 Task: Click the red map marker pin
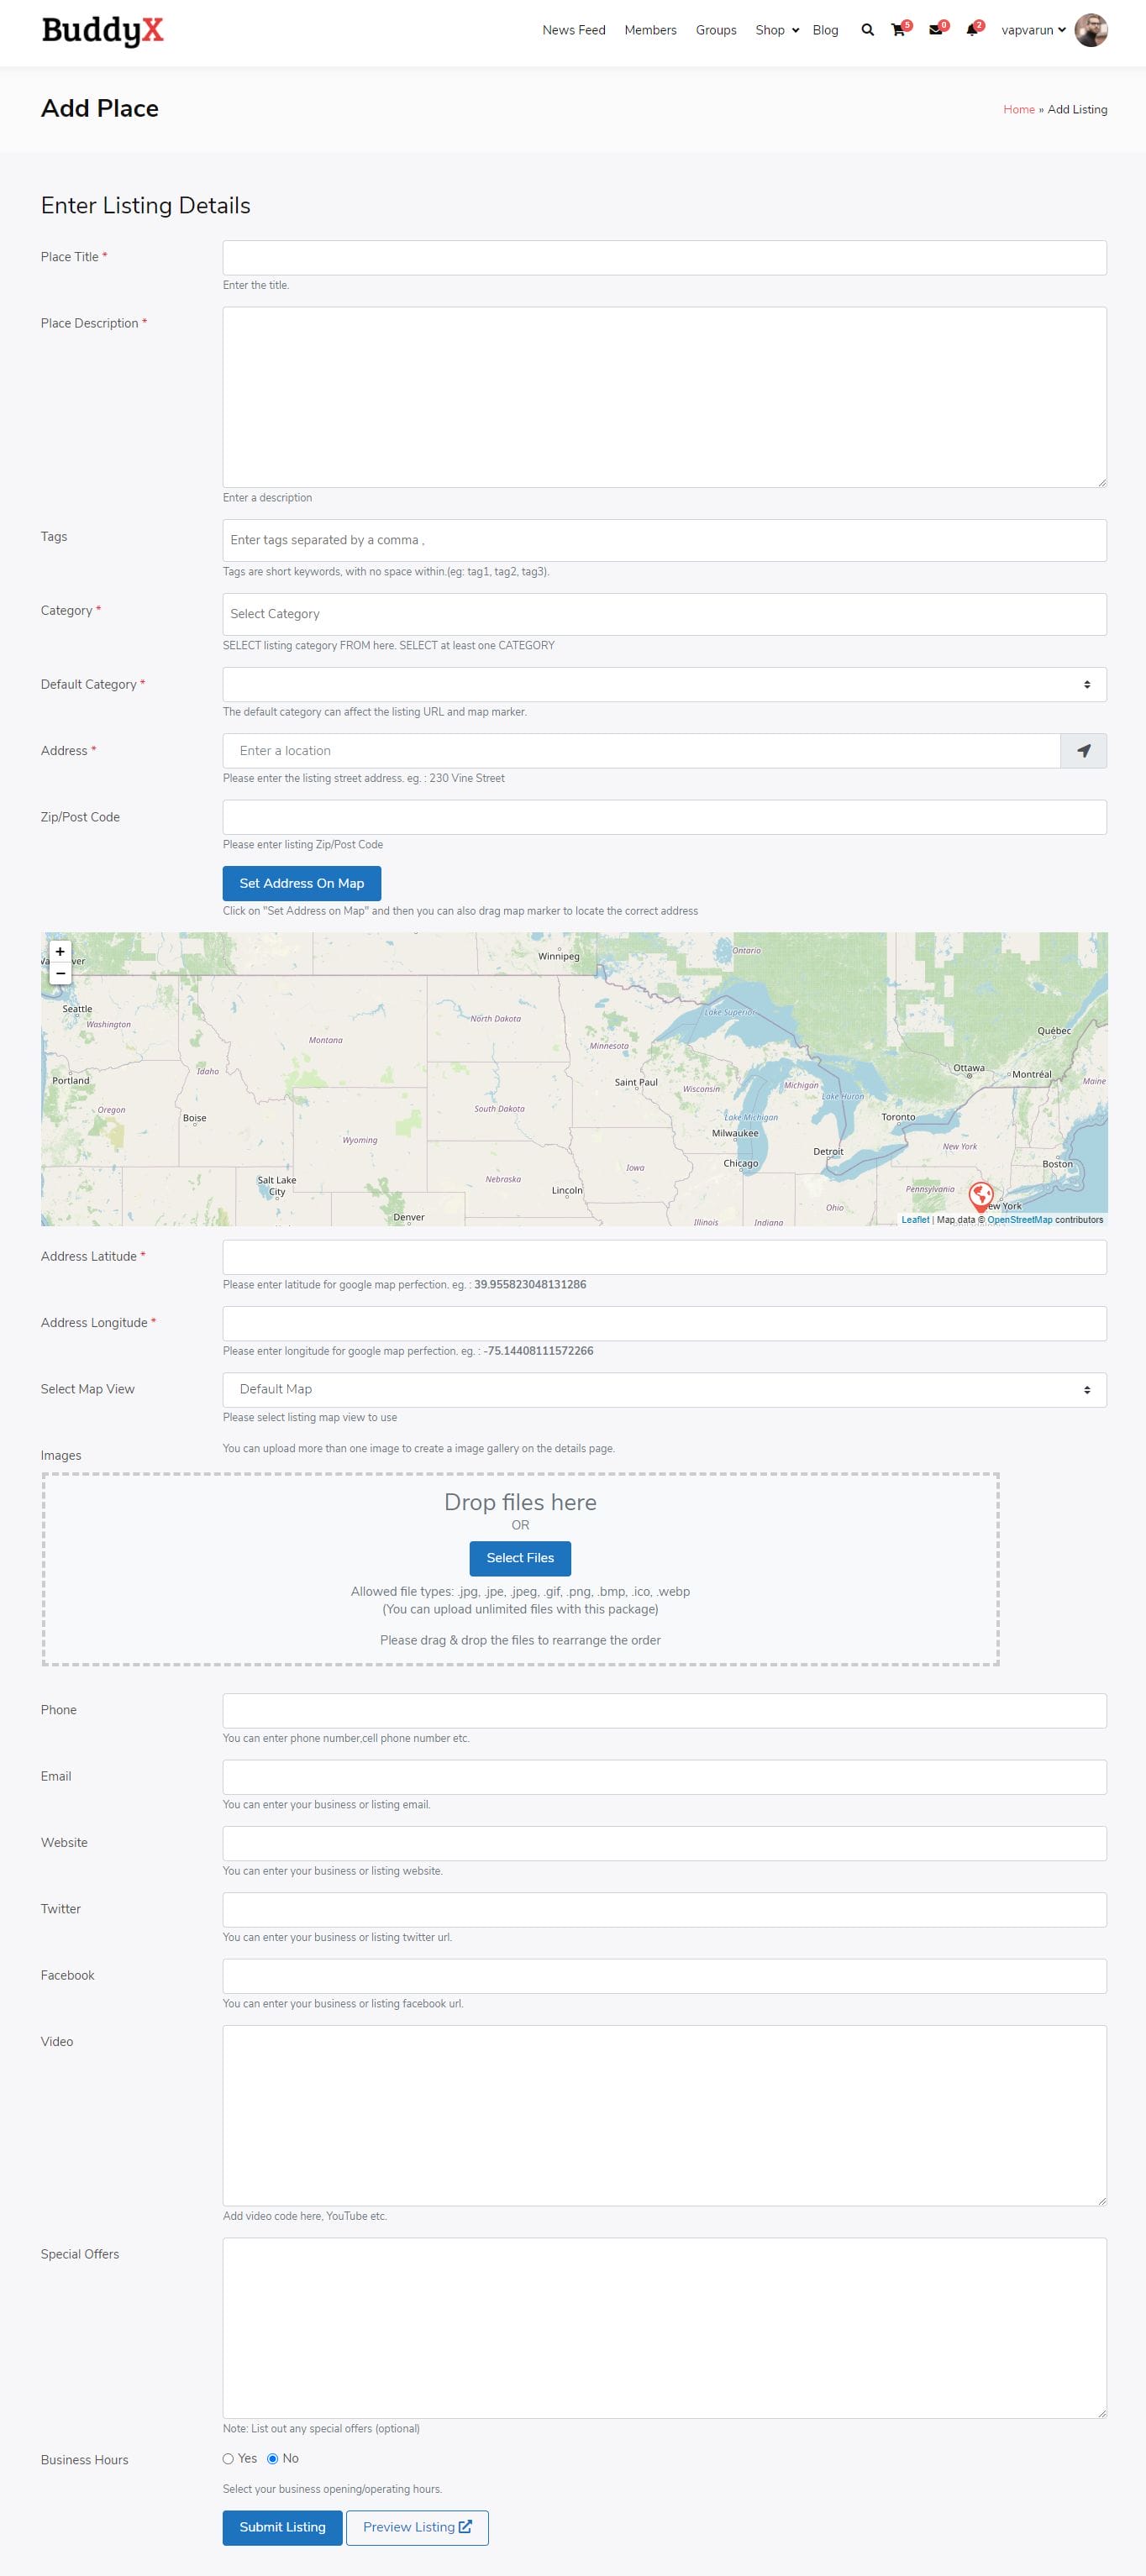click(981, 1194)
